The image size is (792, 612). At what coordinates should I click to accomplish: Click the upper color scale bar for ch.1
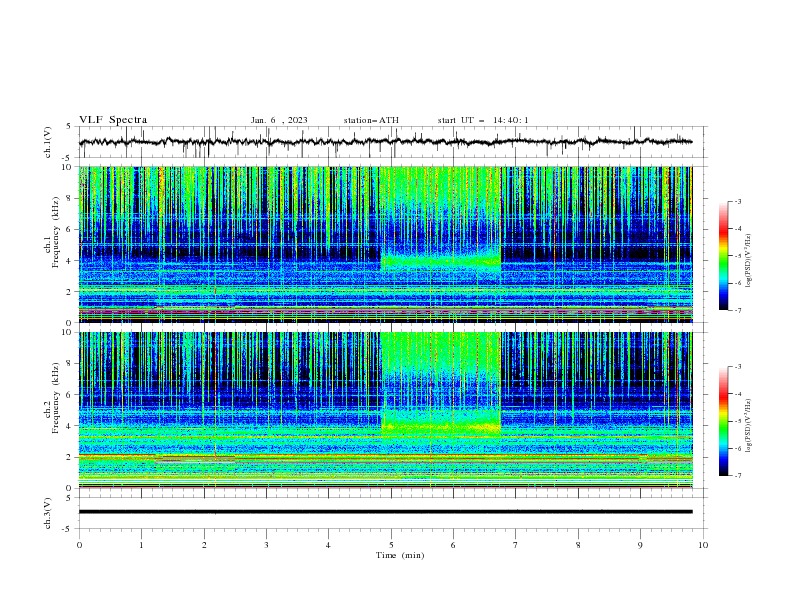[x=723, y=256]
